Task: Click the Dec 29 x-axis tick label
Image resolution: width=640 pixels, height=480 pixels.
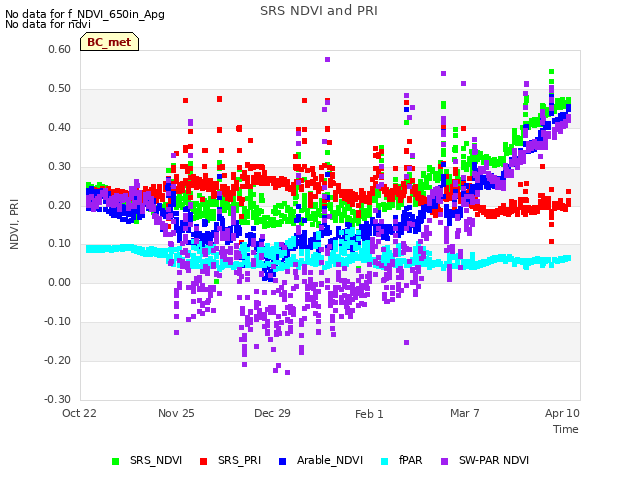Action: (x=272, y=413)
